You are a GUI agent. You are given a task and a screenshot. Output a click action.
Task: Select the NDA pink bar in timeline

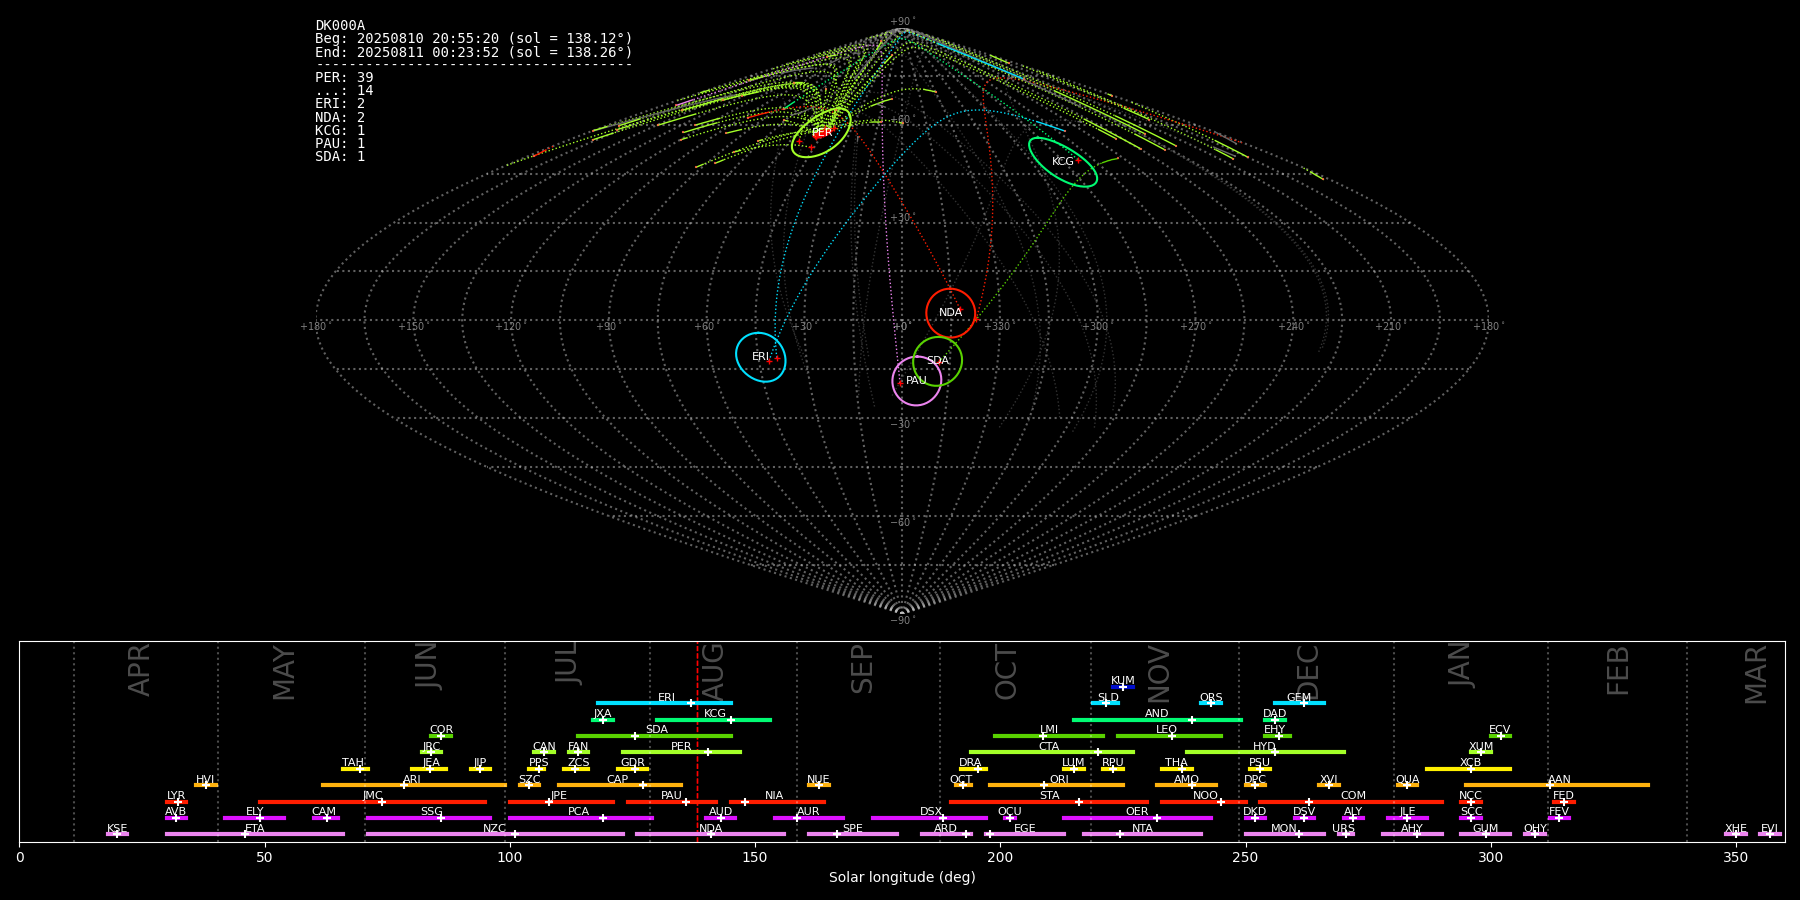coord(710,833)
